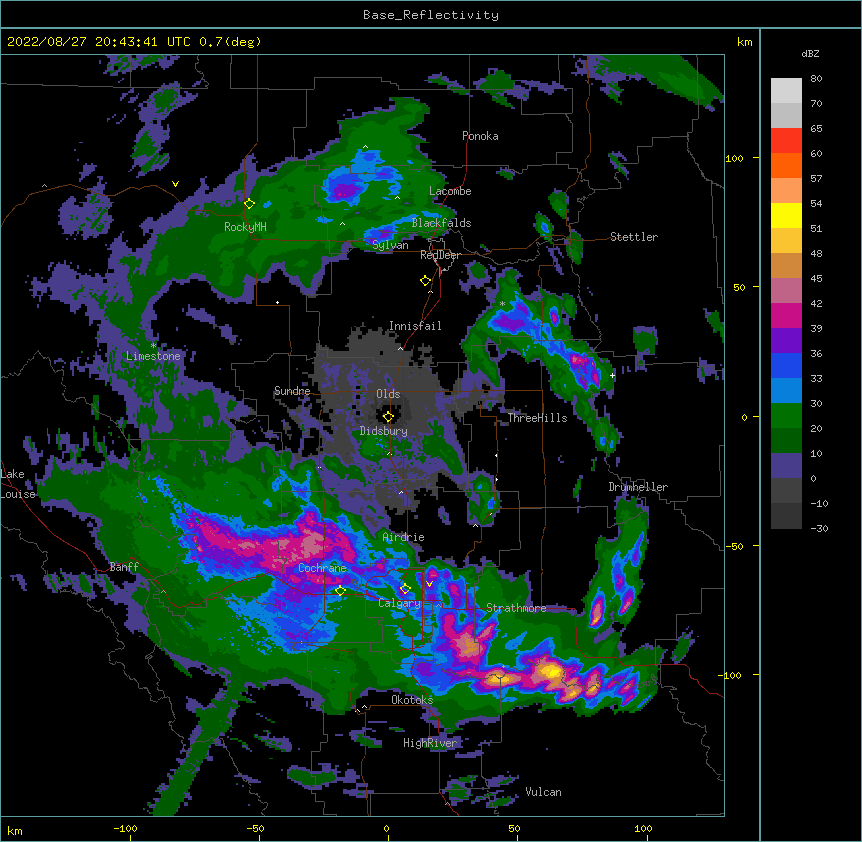Image resolution: width=862 pixels, height=842 pixels.
Task: Select the yellow diamond marker below Cochrane
Action: coord(340,591)
